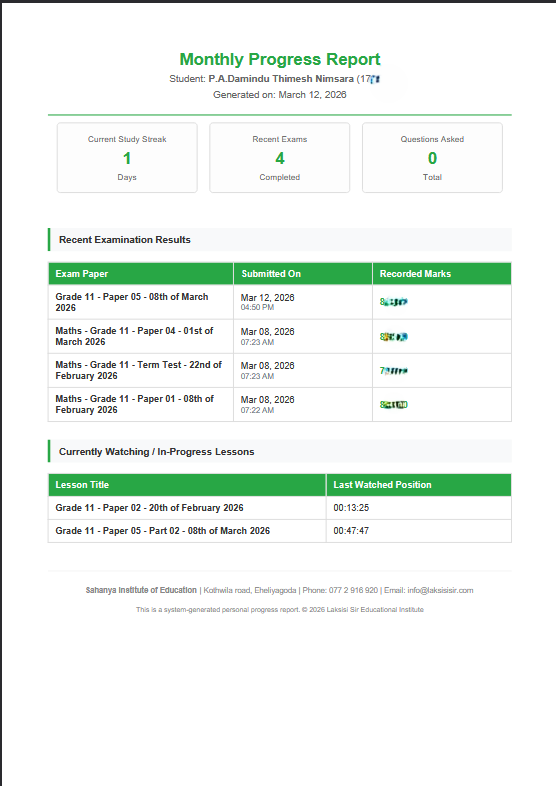Click the Current Study Streak card
Screen dimensions: 556x786
point(127,157)
